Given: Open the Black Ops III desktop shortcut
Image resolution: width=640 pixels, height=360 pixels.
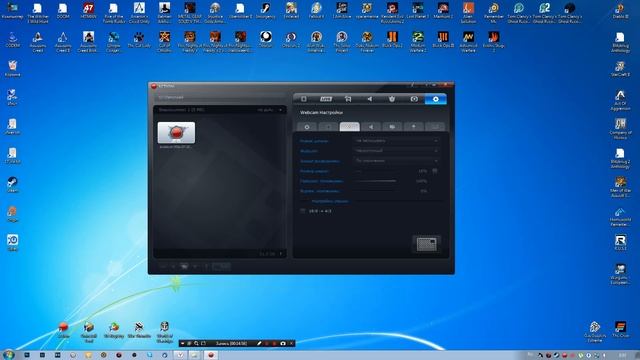Looking at the screenshot, I should pyautogui.click(x=443, y=40).
